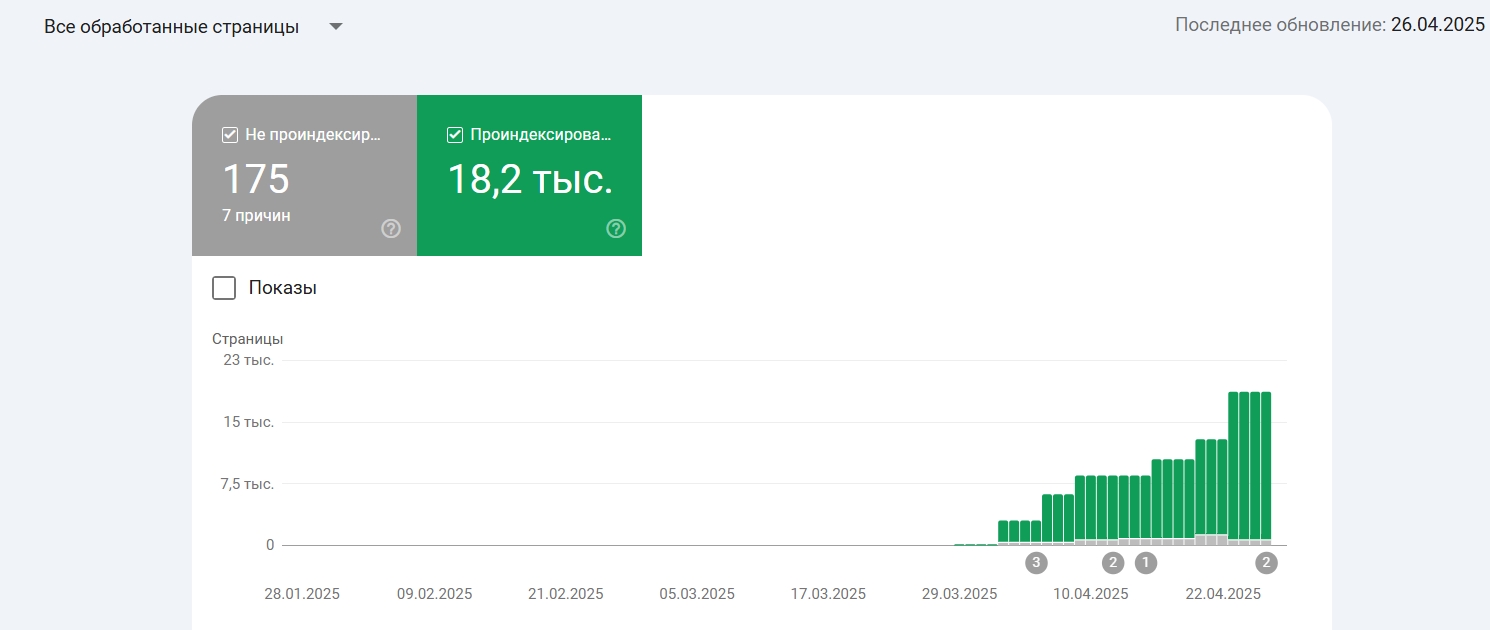Expand dropdown arrow beside 'Все обработанные страницы'
Screen dimensions: 1490x630
point(336,27)
